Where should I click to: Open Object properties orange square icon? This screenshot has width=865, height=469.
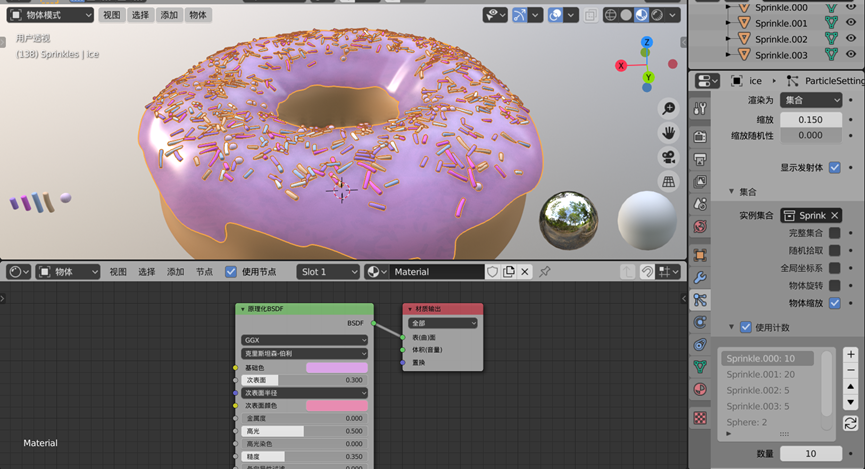pyautogui.click(x=700, y=255)
